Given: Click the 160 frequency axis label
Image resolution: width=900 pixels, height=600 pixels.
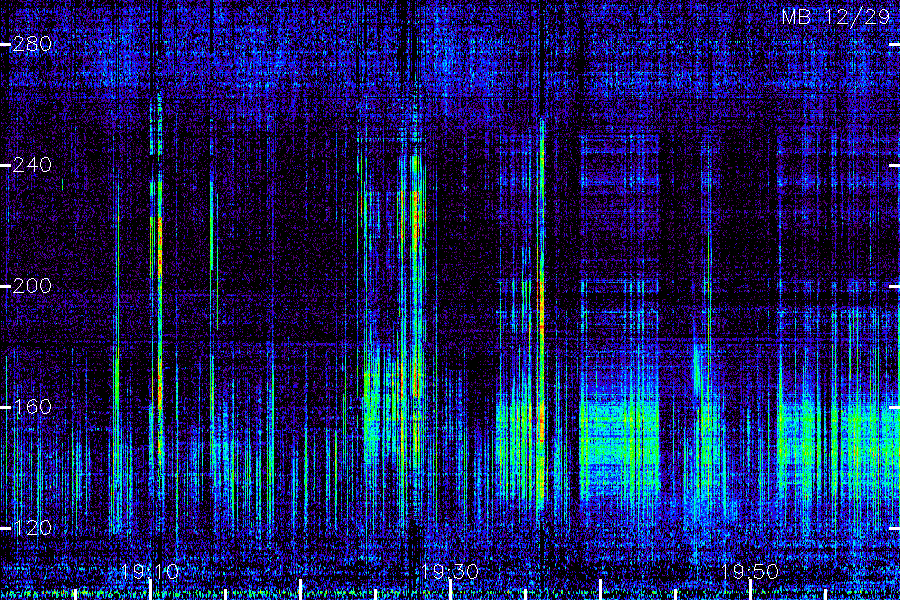Looking at the screenshot, I should 32,407.
